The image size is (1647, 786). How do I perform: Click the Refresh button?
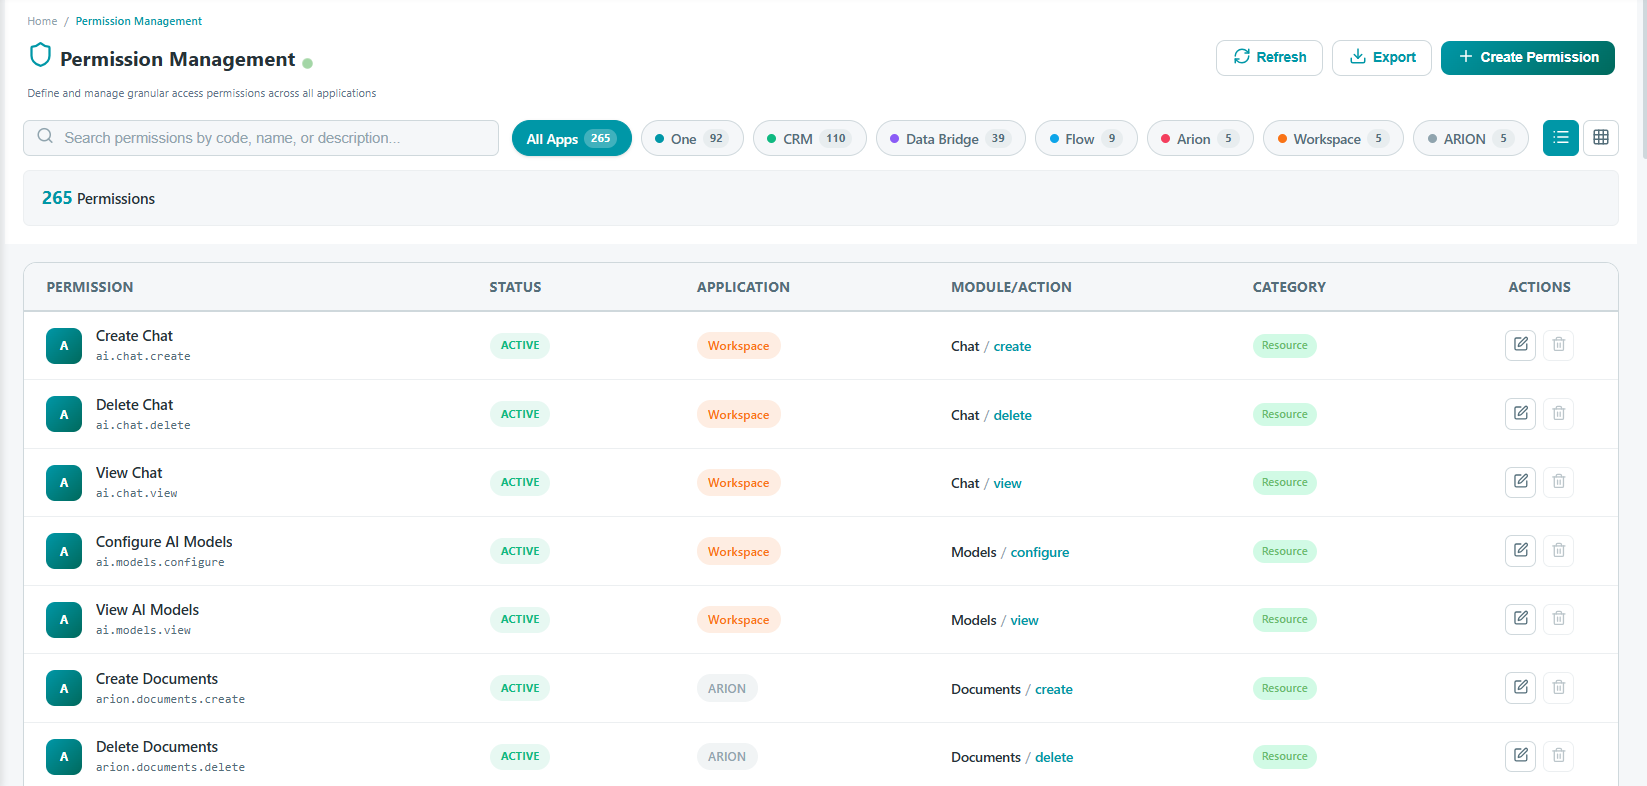[x=1269, y=58]
